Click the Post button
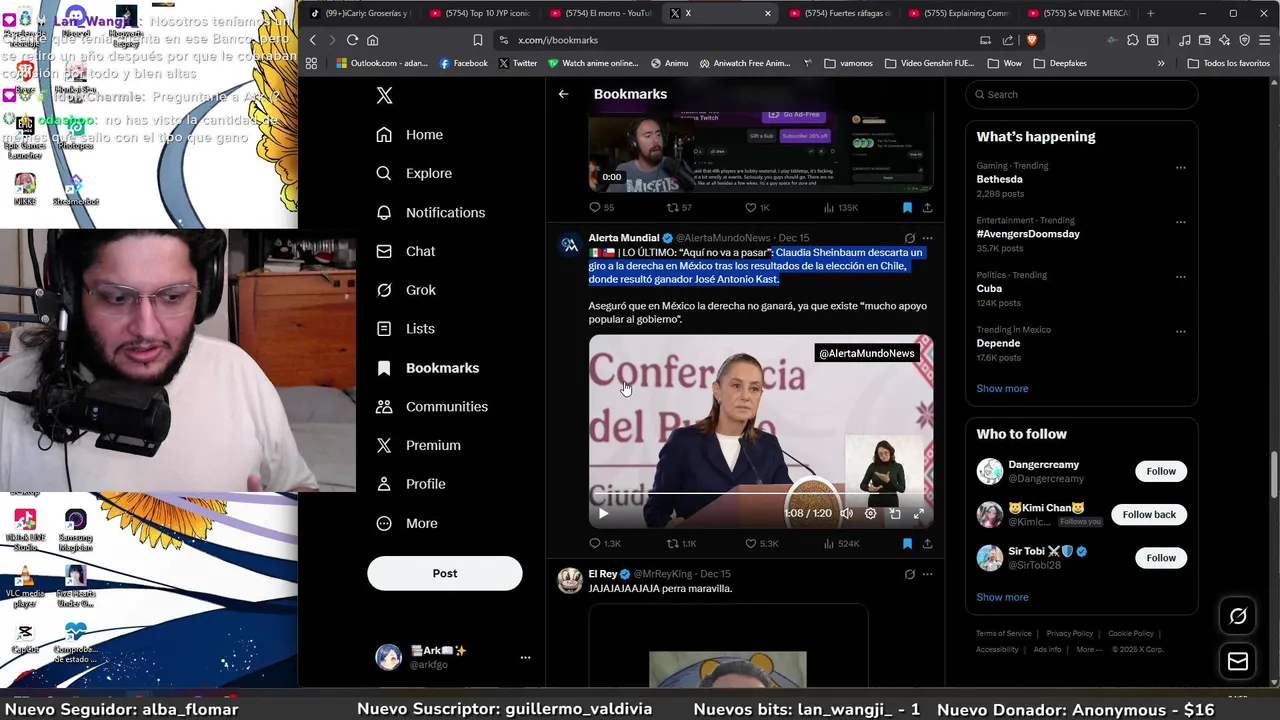The height and width of the screenshot is (720, 1280). tap(445, 573)
